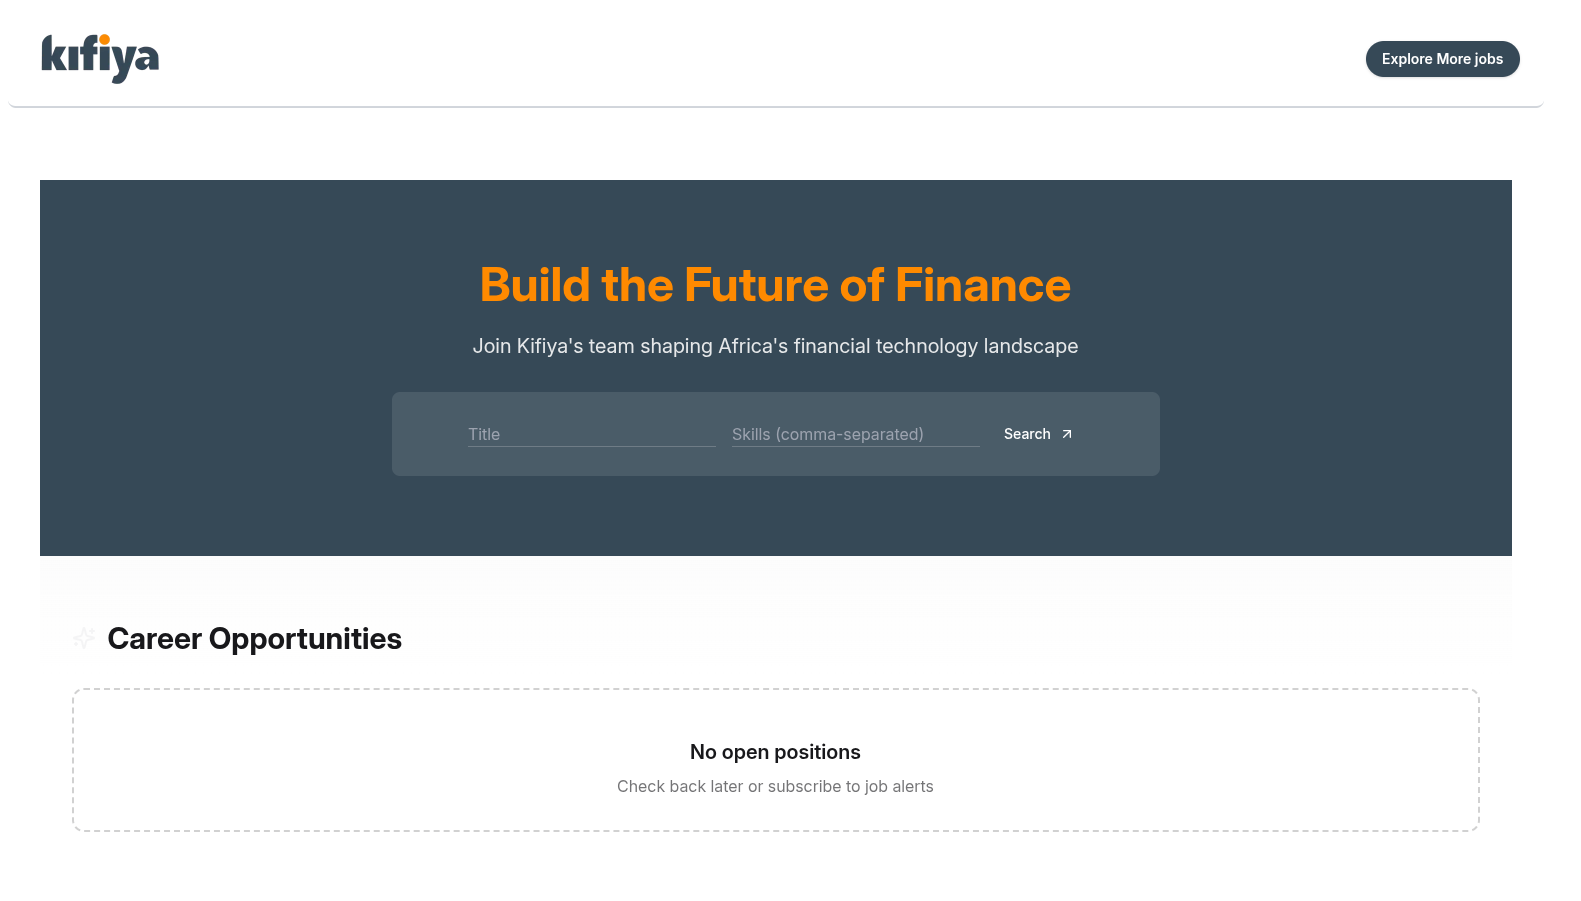This screenshot has height=901, width=1581.
Task: Click the orange dot in the Kifiya logo
Action: pos(104,40)
